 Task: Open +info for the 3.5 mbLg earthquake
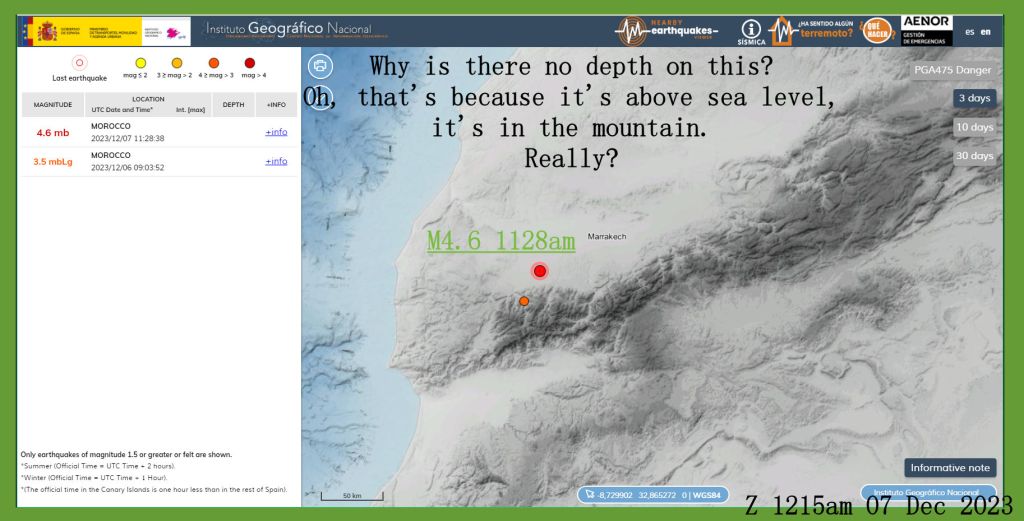tap(276, 161)
